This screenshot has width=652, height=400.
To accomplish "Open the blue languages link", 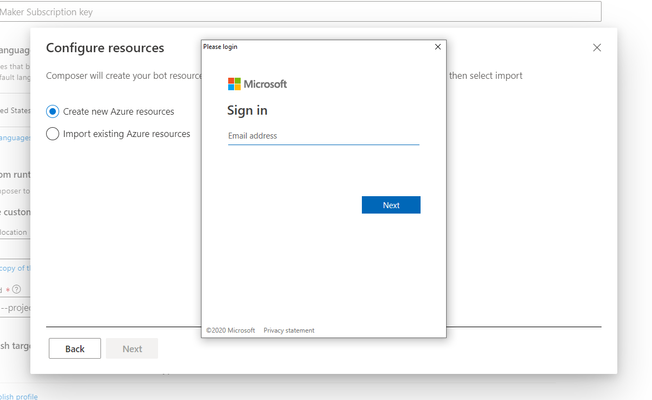I will 15,138.
